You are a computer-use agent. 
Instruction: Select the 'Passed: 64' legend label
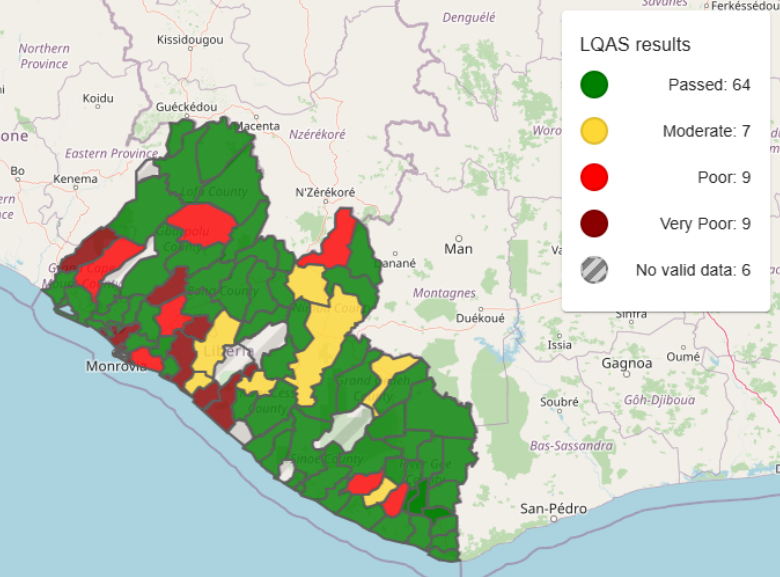tap(709, 85)
